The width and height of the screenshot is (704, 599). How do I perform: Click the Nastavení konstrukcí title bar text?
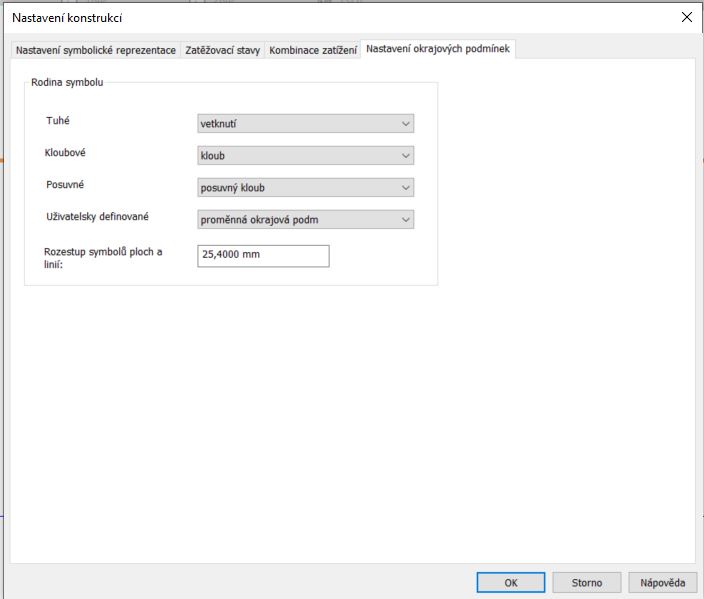pos(68,18)
